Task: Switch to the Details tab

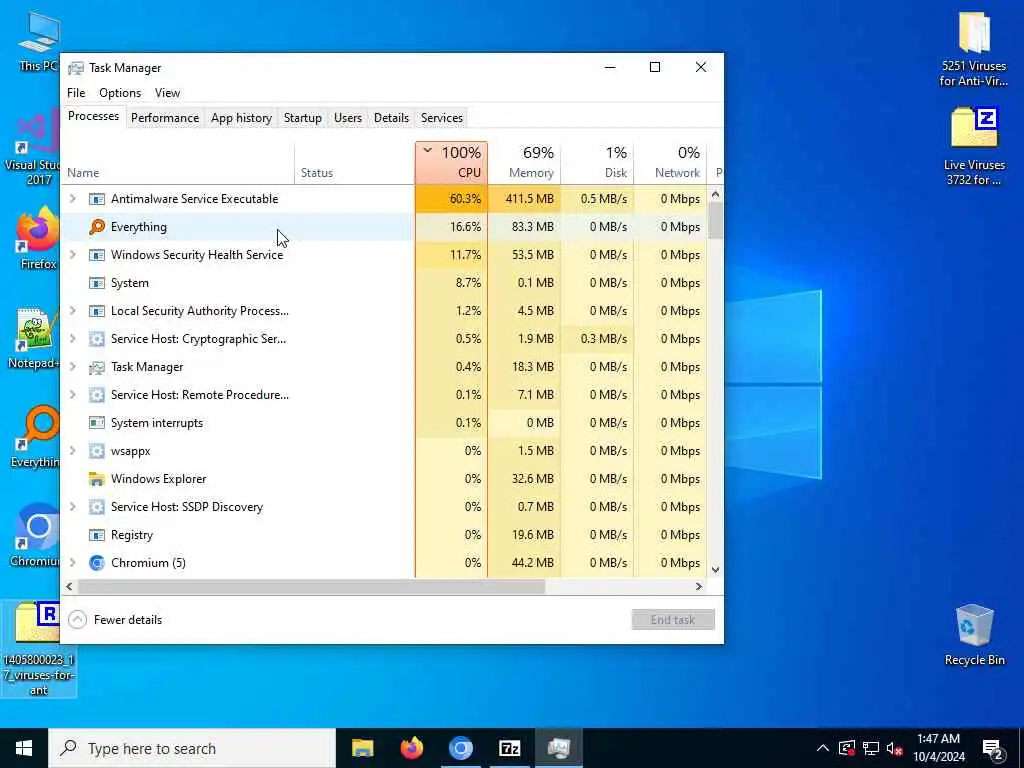Action: [x=391, y=118]
